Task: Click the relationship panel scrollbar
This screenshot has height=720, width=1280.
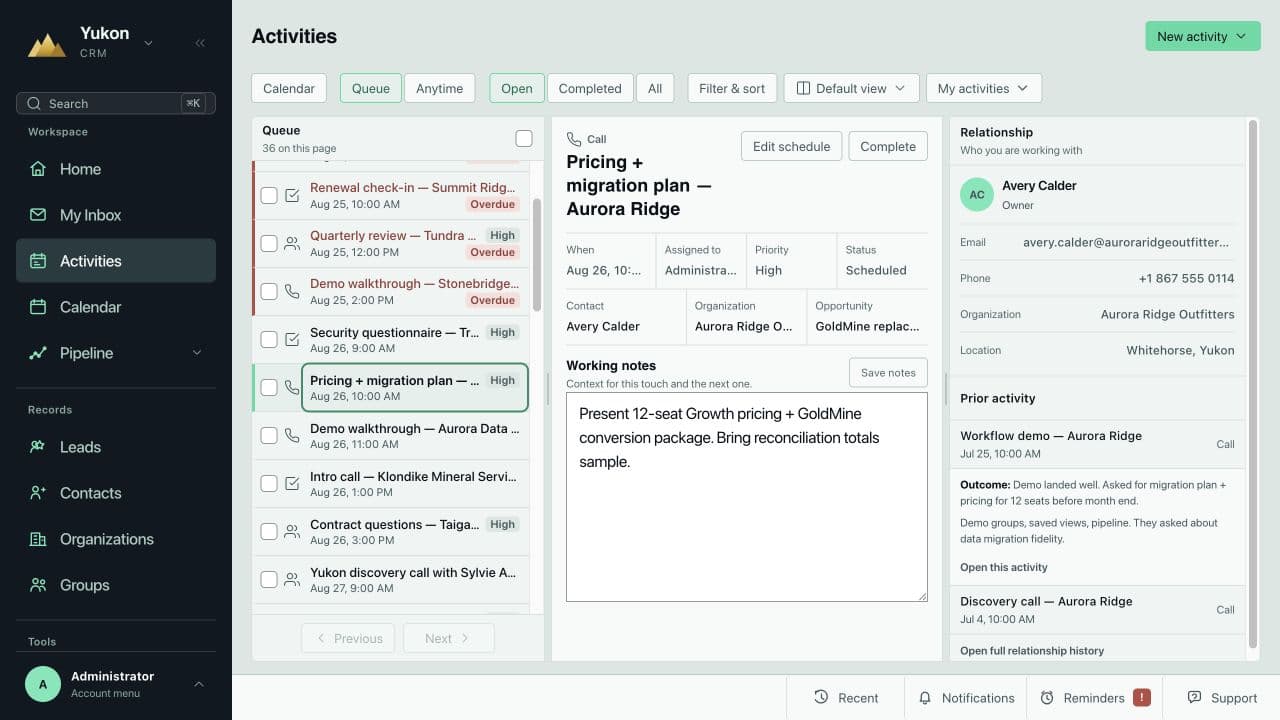Action: coord(1253,385)
